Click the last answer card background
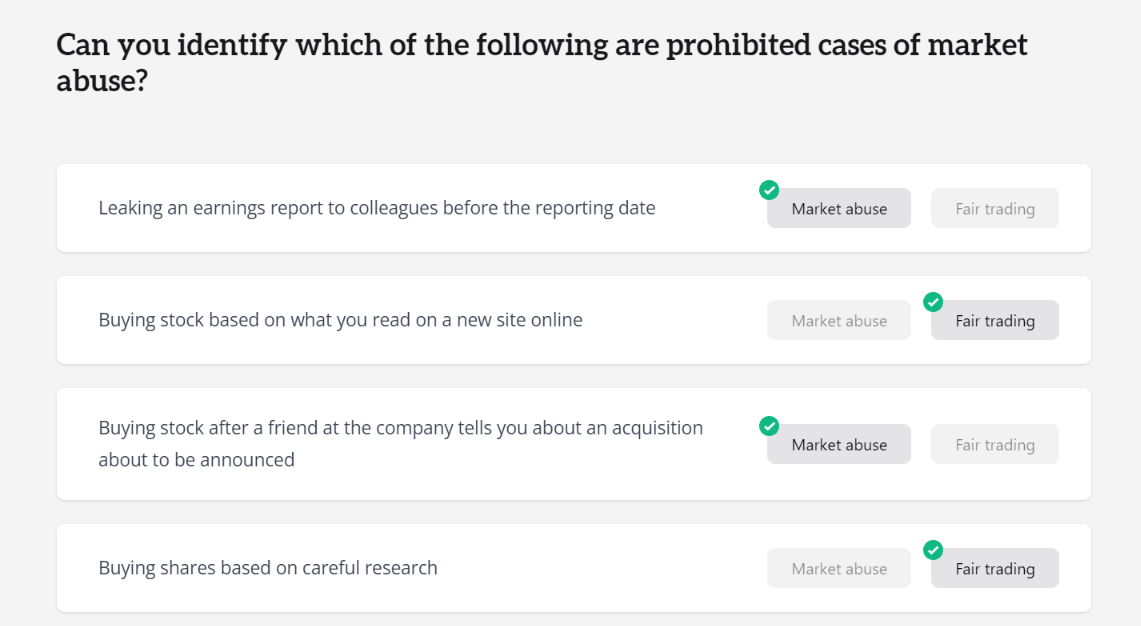Viewport: 1141px width, 626px height. point(573,568)
